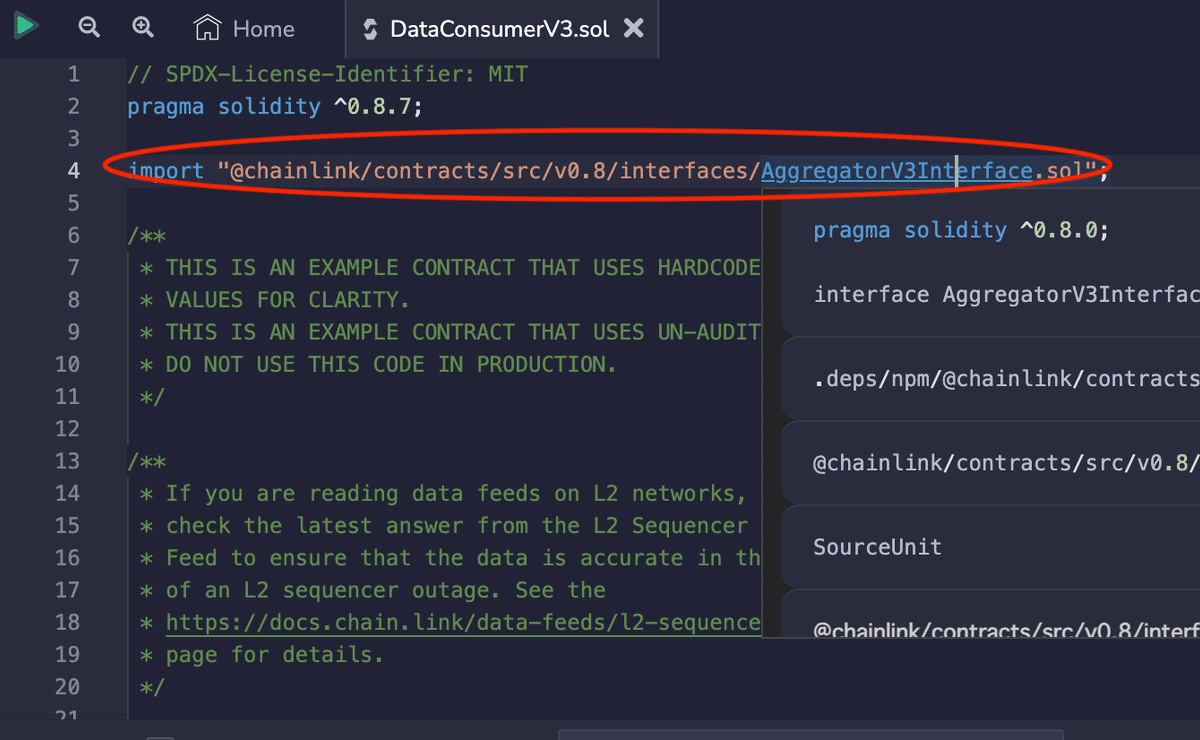The width and height of the screenshot is (1200, 740).
Task: Click the SPDX-License-Identifier comment line
Action: 327,74
